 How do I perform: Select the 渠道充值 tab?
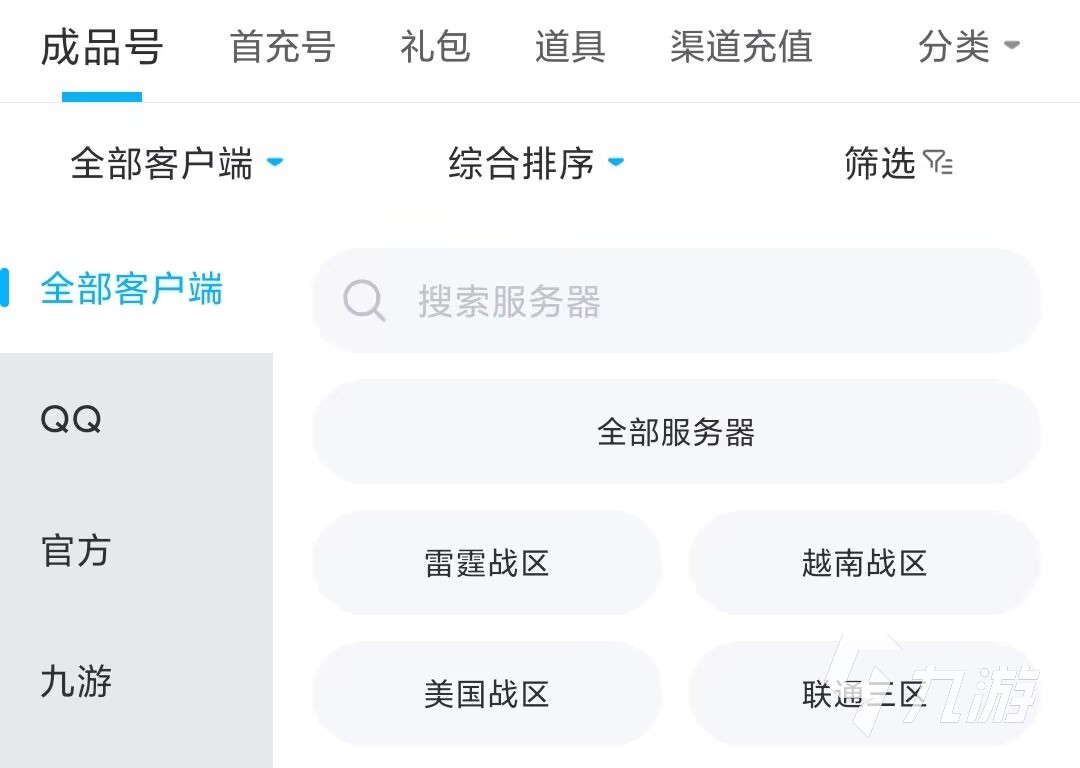point(741,47)
